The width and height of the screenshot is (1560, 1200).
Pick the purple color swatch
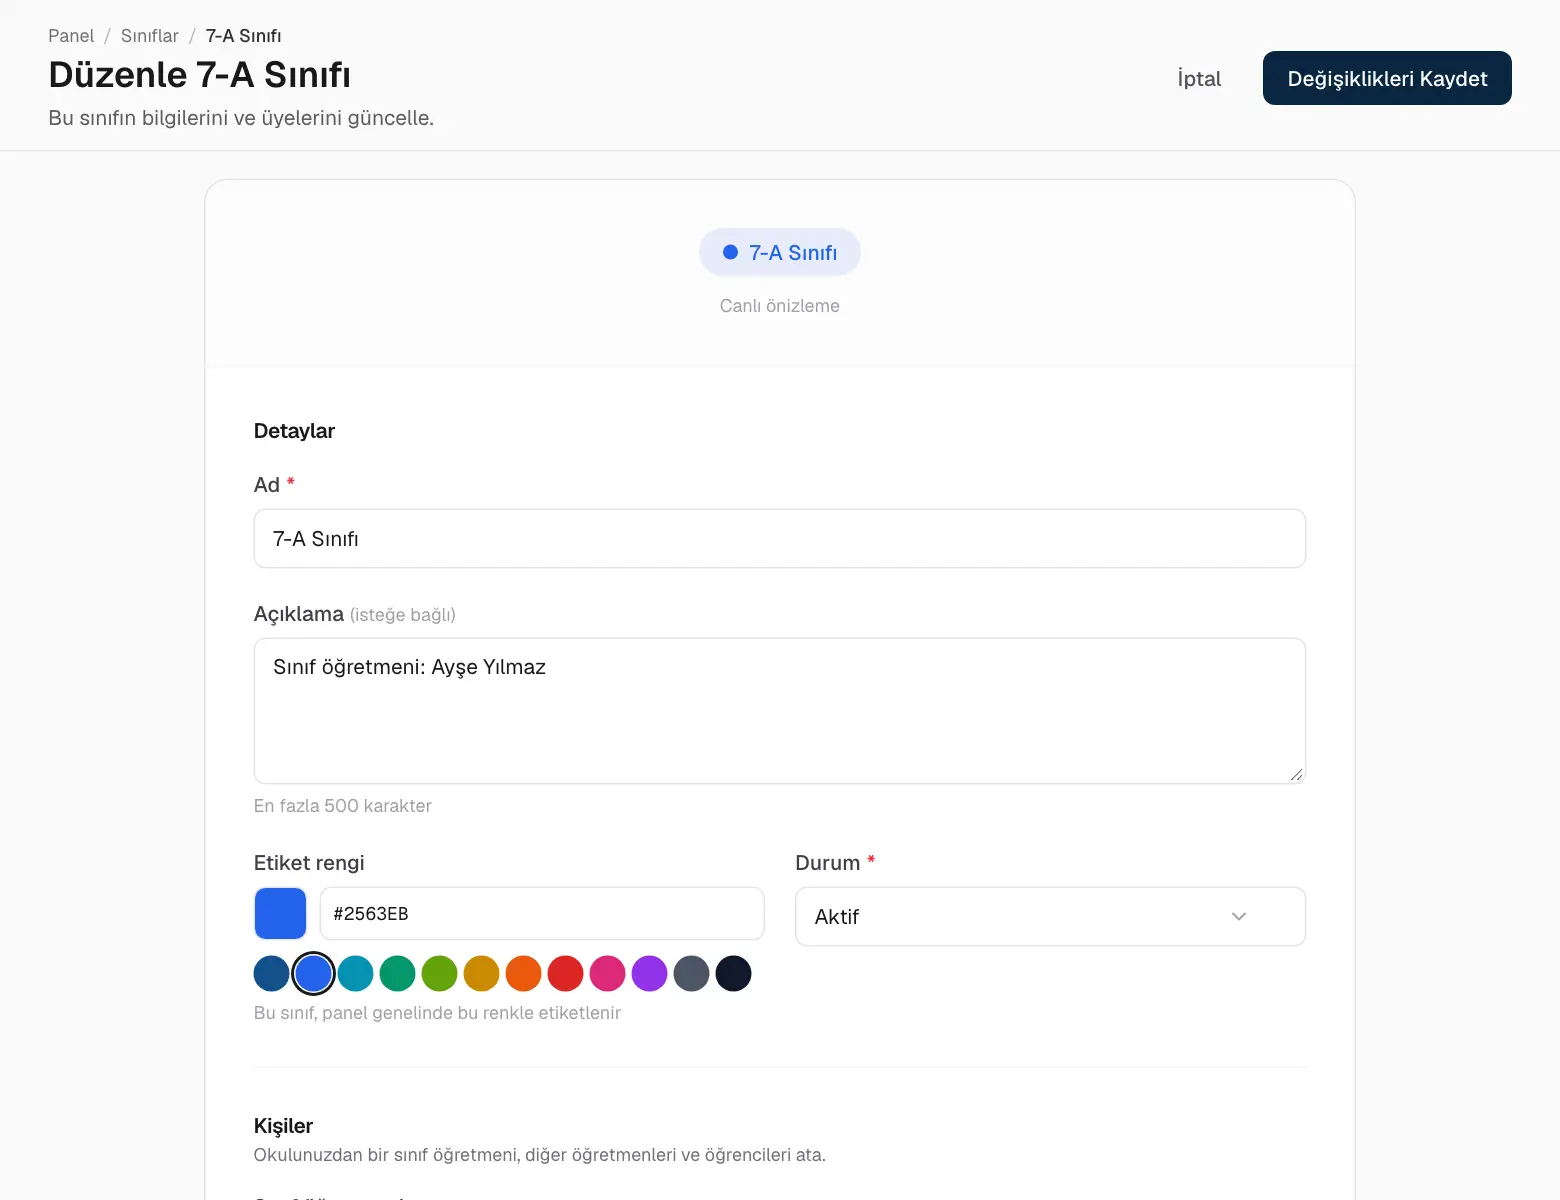coord(650,974)
